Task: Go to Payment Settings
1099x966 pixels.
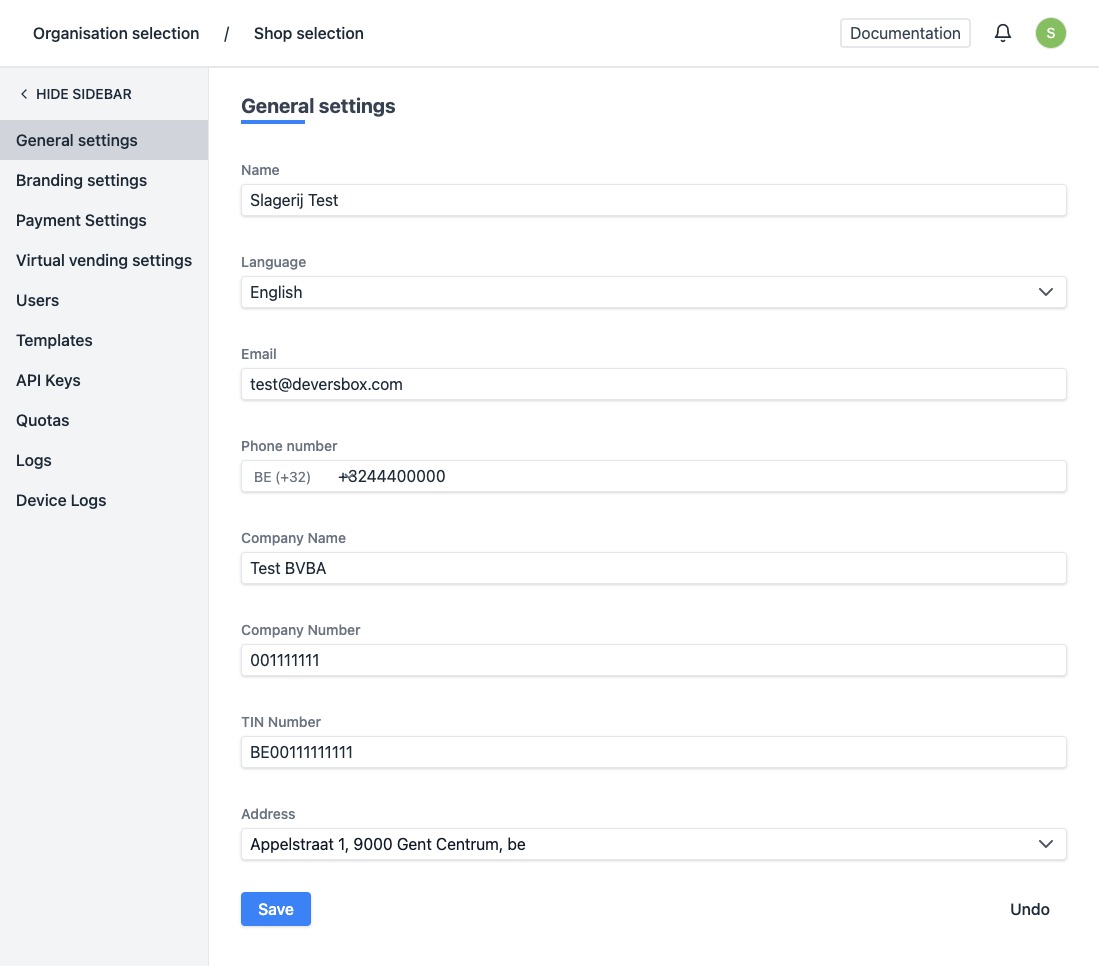Action: click(81, 220)
